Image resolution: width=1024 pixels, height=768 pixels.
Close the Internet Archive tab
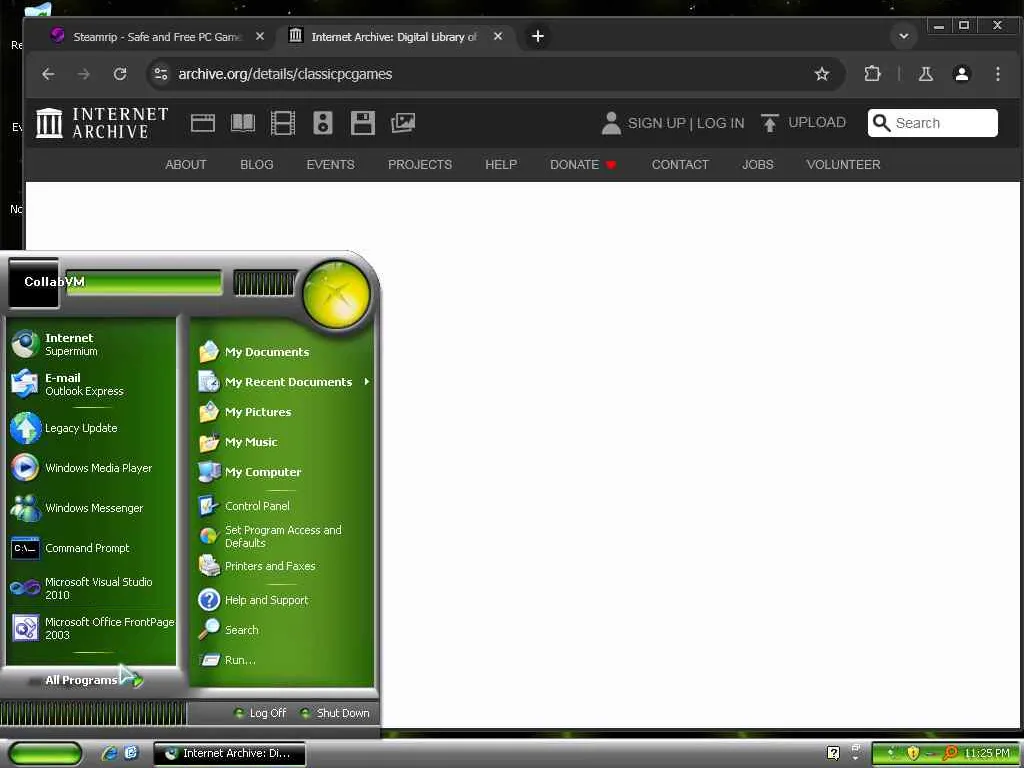click(x=498, y=37)
